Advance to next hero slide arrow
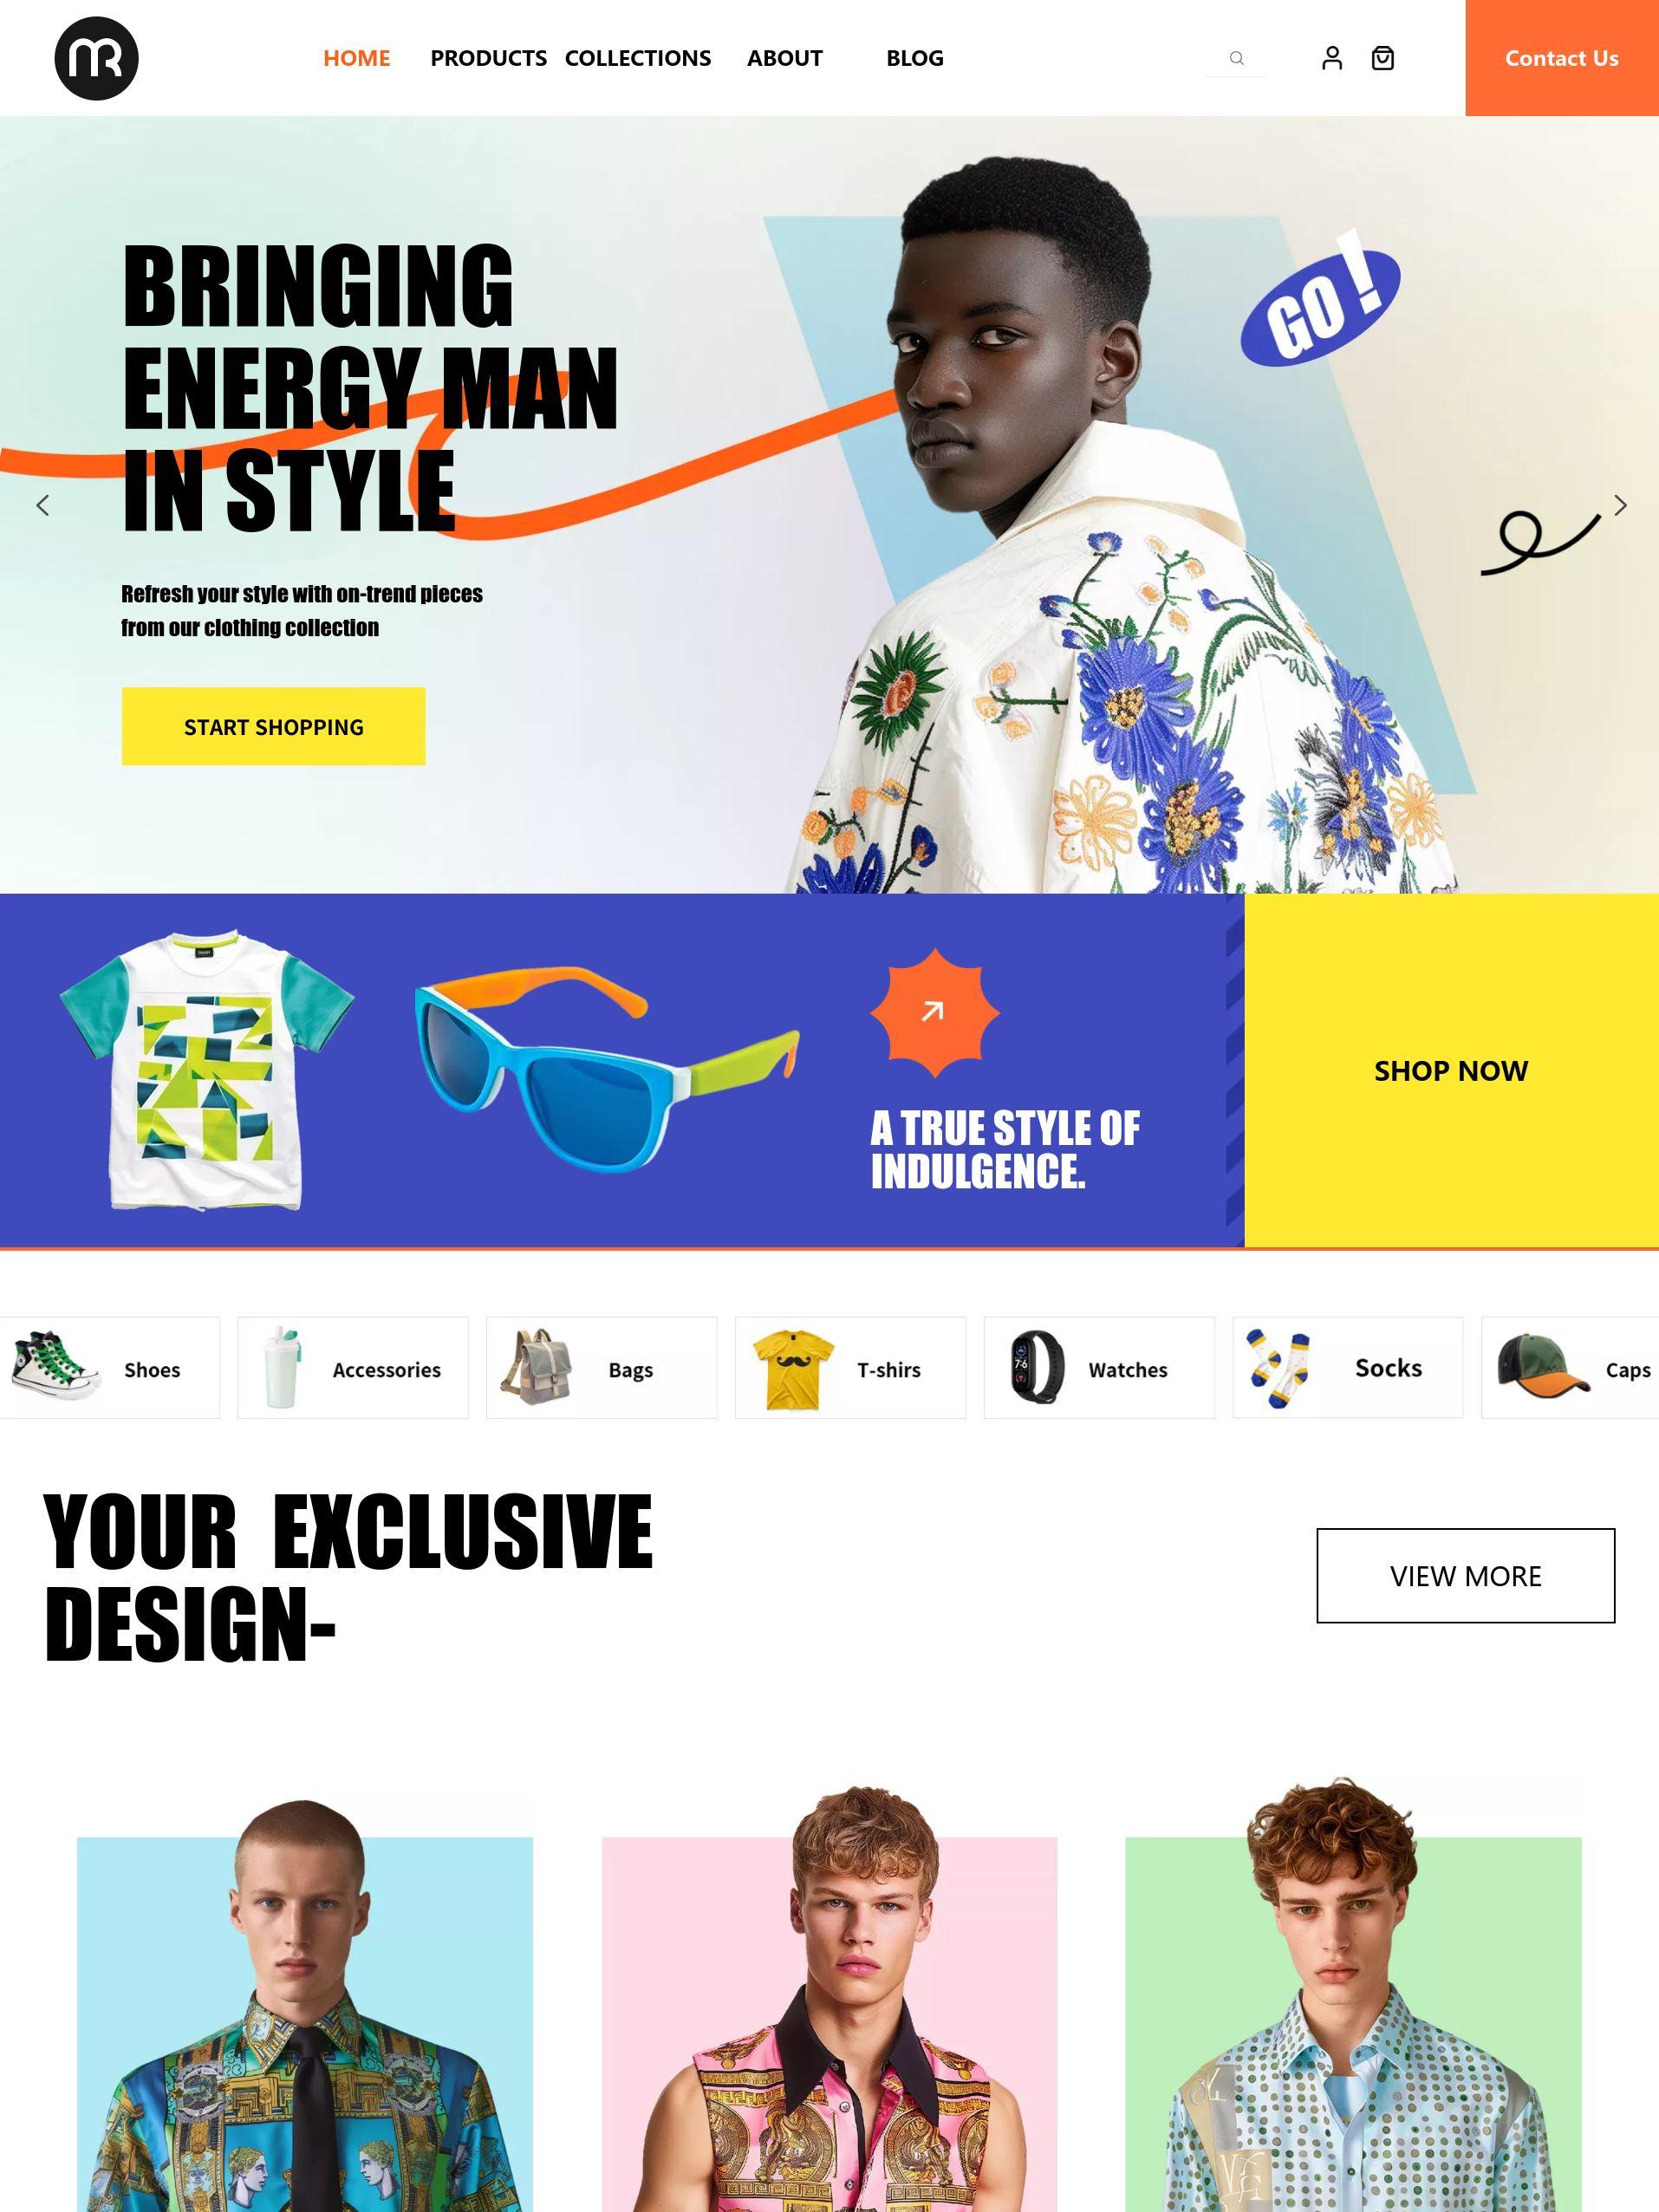1659x2212 pixels. pyautogui.click(x=1620, y=505)
